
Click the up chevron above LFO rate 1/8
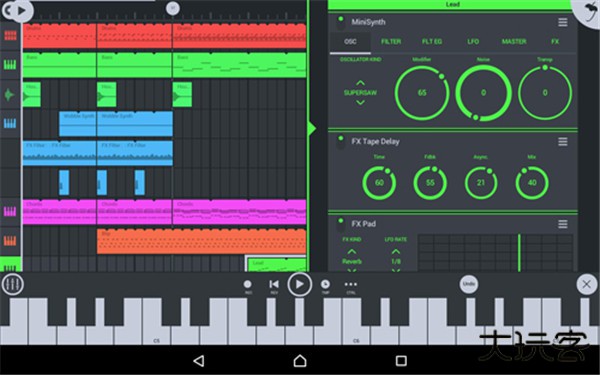click(x=396, y=252)
